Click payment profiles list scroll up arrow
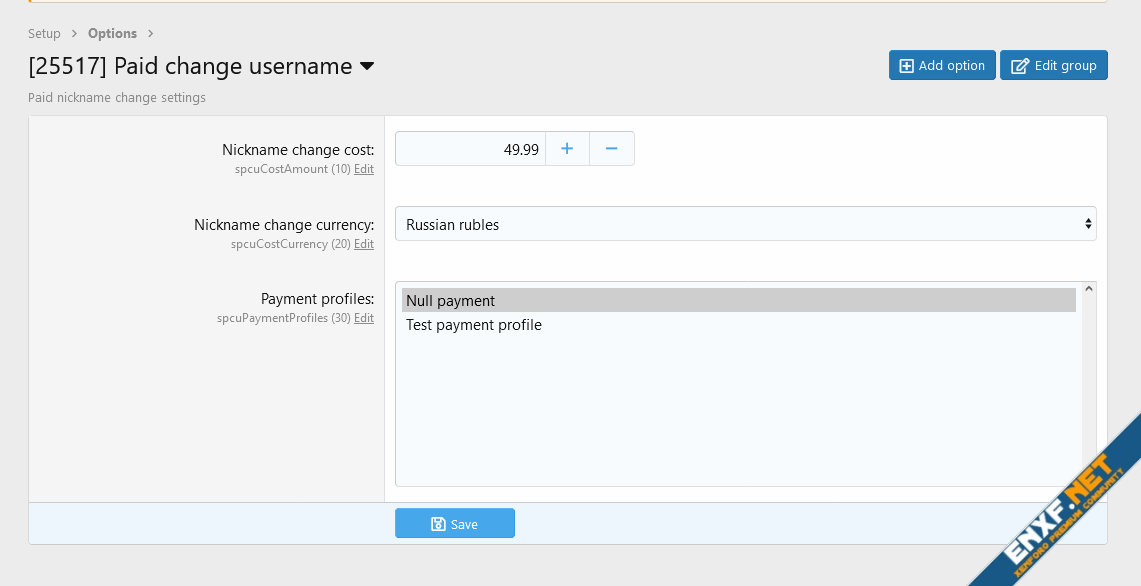This screenshot has width=1141, height=586. pos(1089,290)
